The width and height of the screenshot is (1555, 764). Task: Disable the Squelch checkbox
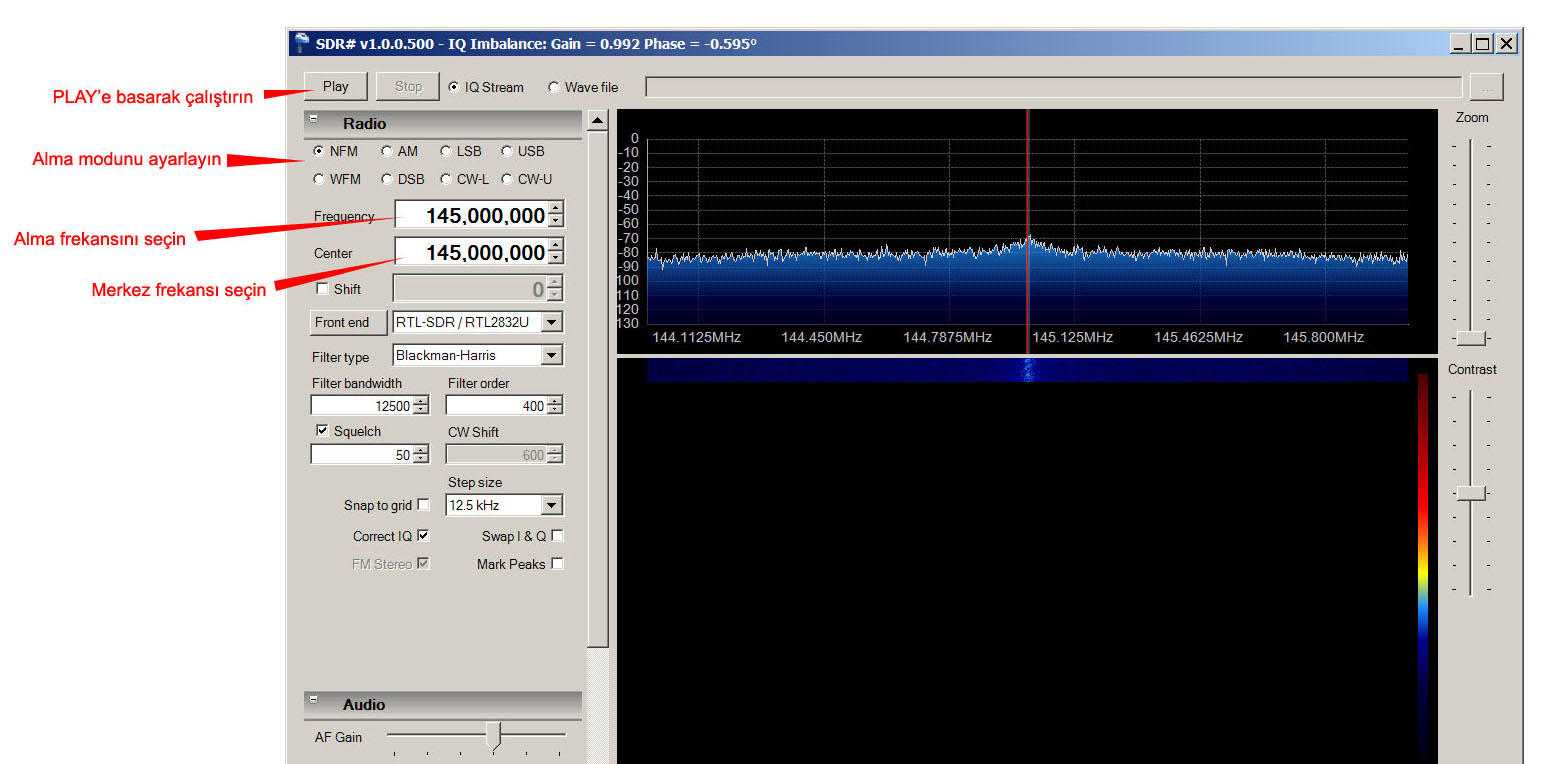point(322,431)
